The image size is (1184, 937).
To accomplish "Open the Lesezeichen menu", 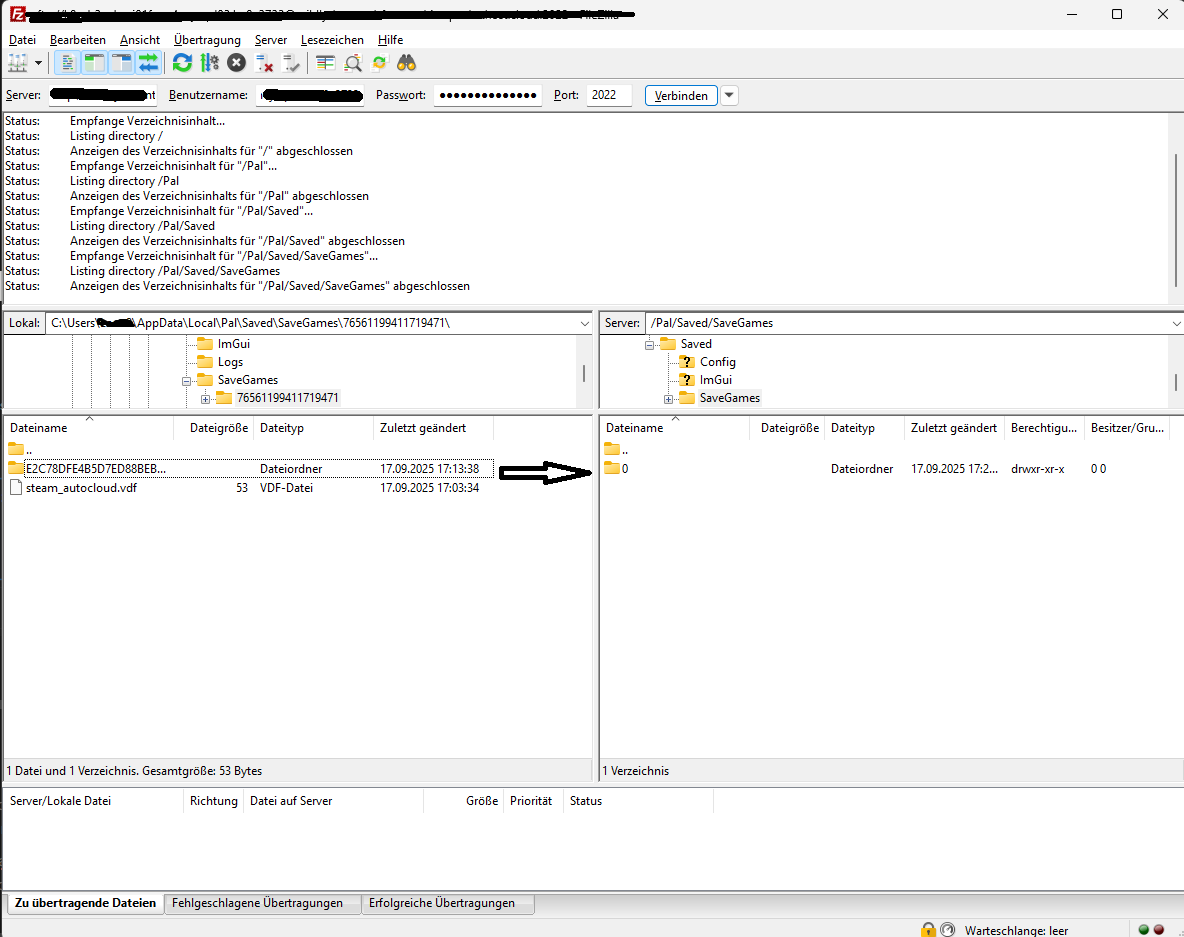I will pos(332,40).
